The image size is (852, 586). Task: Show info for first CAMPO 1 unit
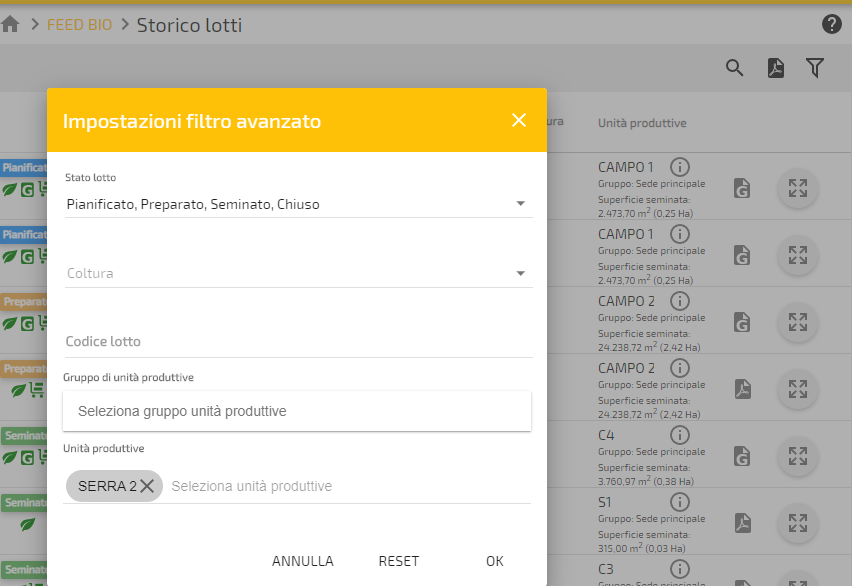point(679,167)
